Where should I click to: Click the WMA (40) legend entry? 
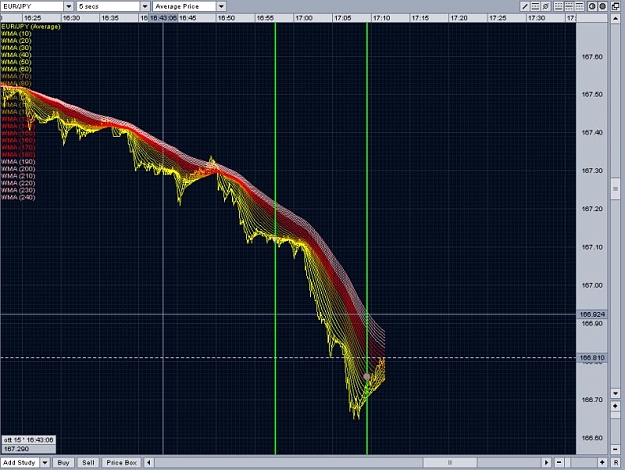point(16,55)
